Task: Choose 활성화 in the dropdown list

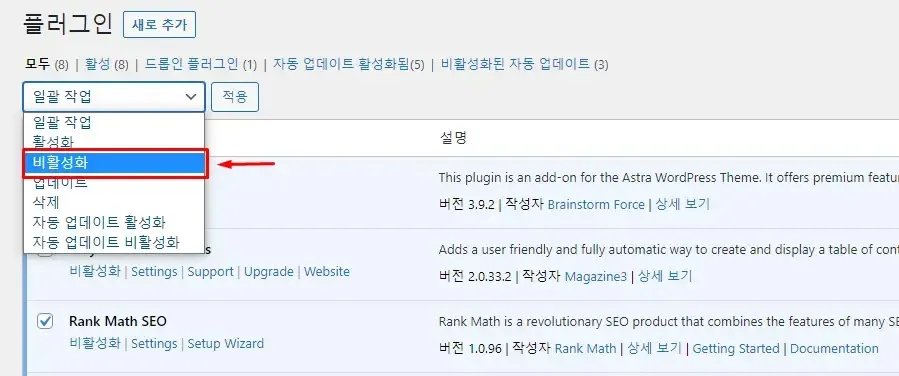Action: pos(115,142)
